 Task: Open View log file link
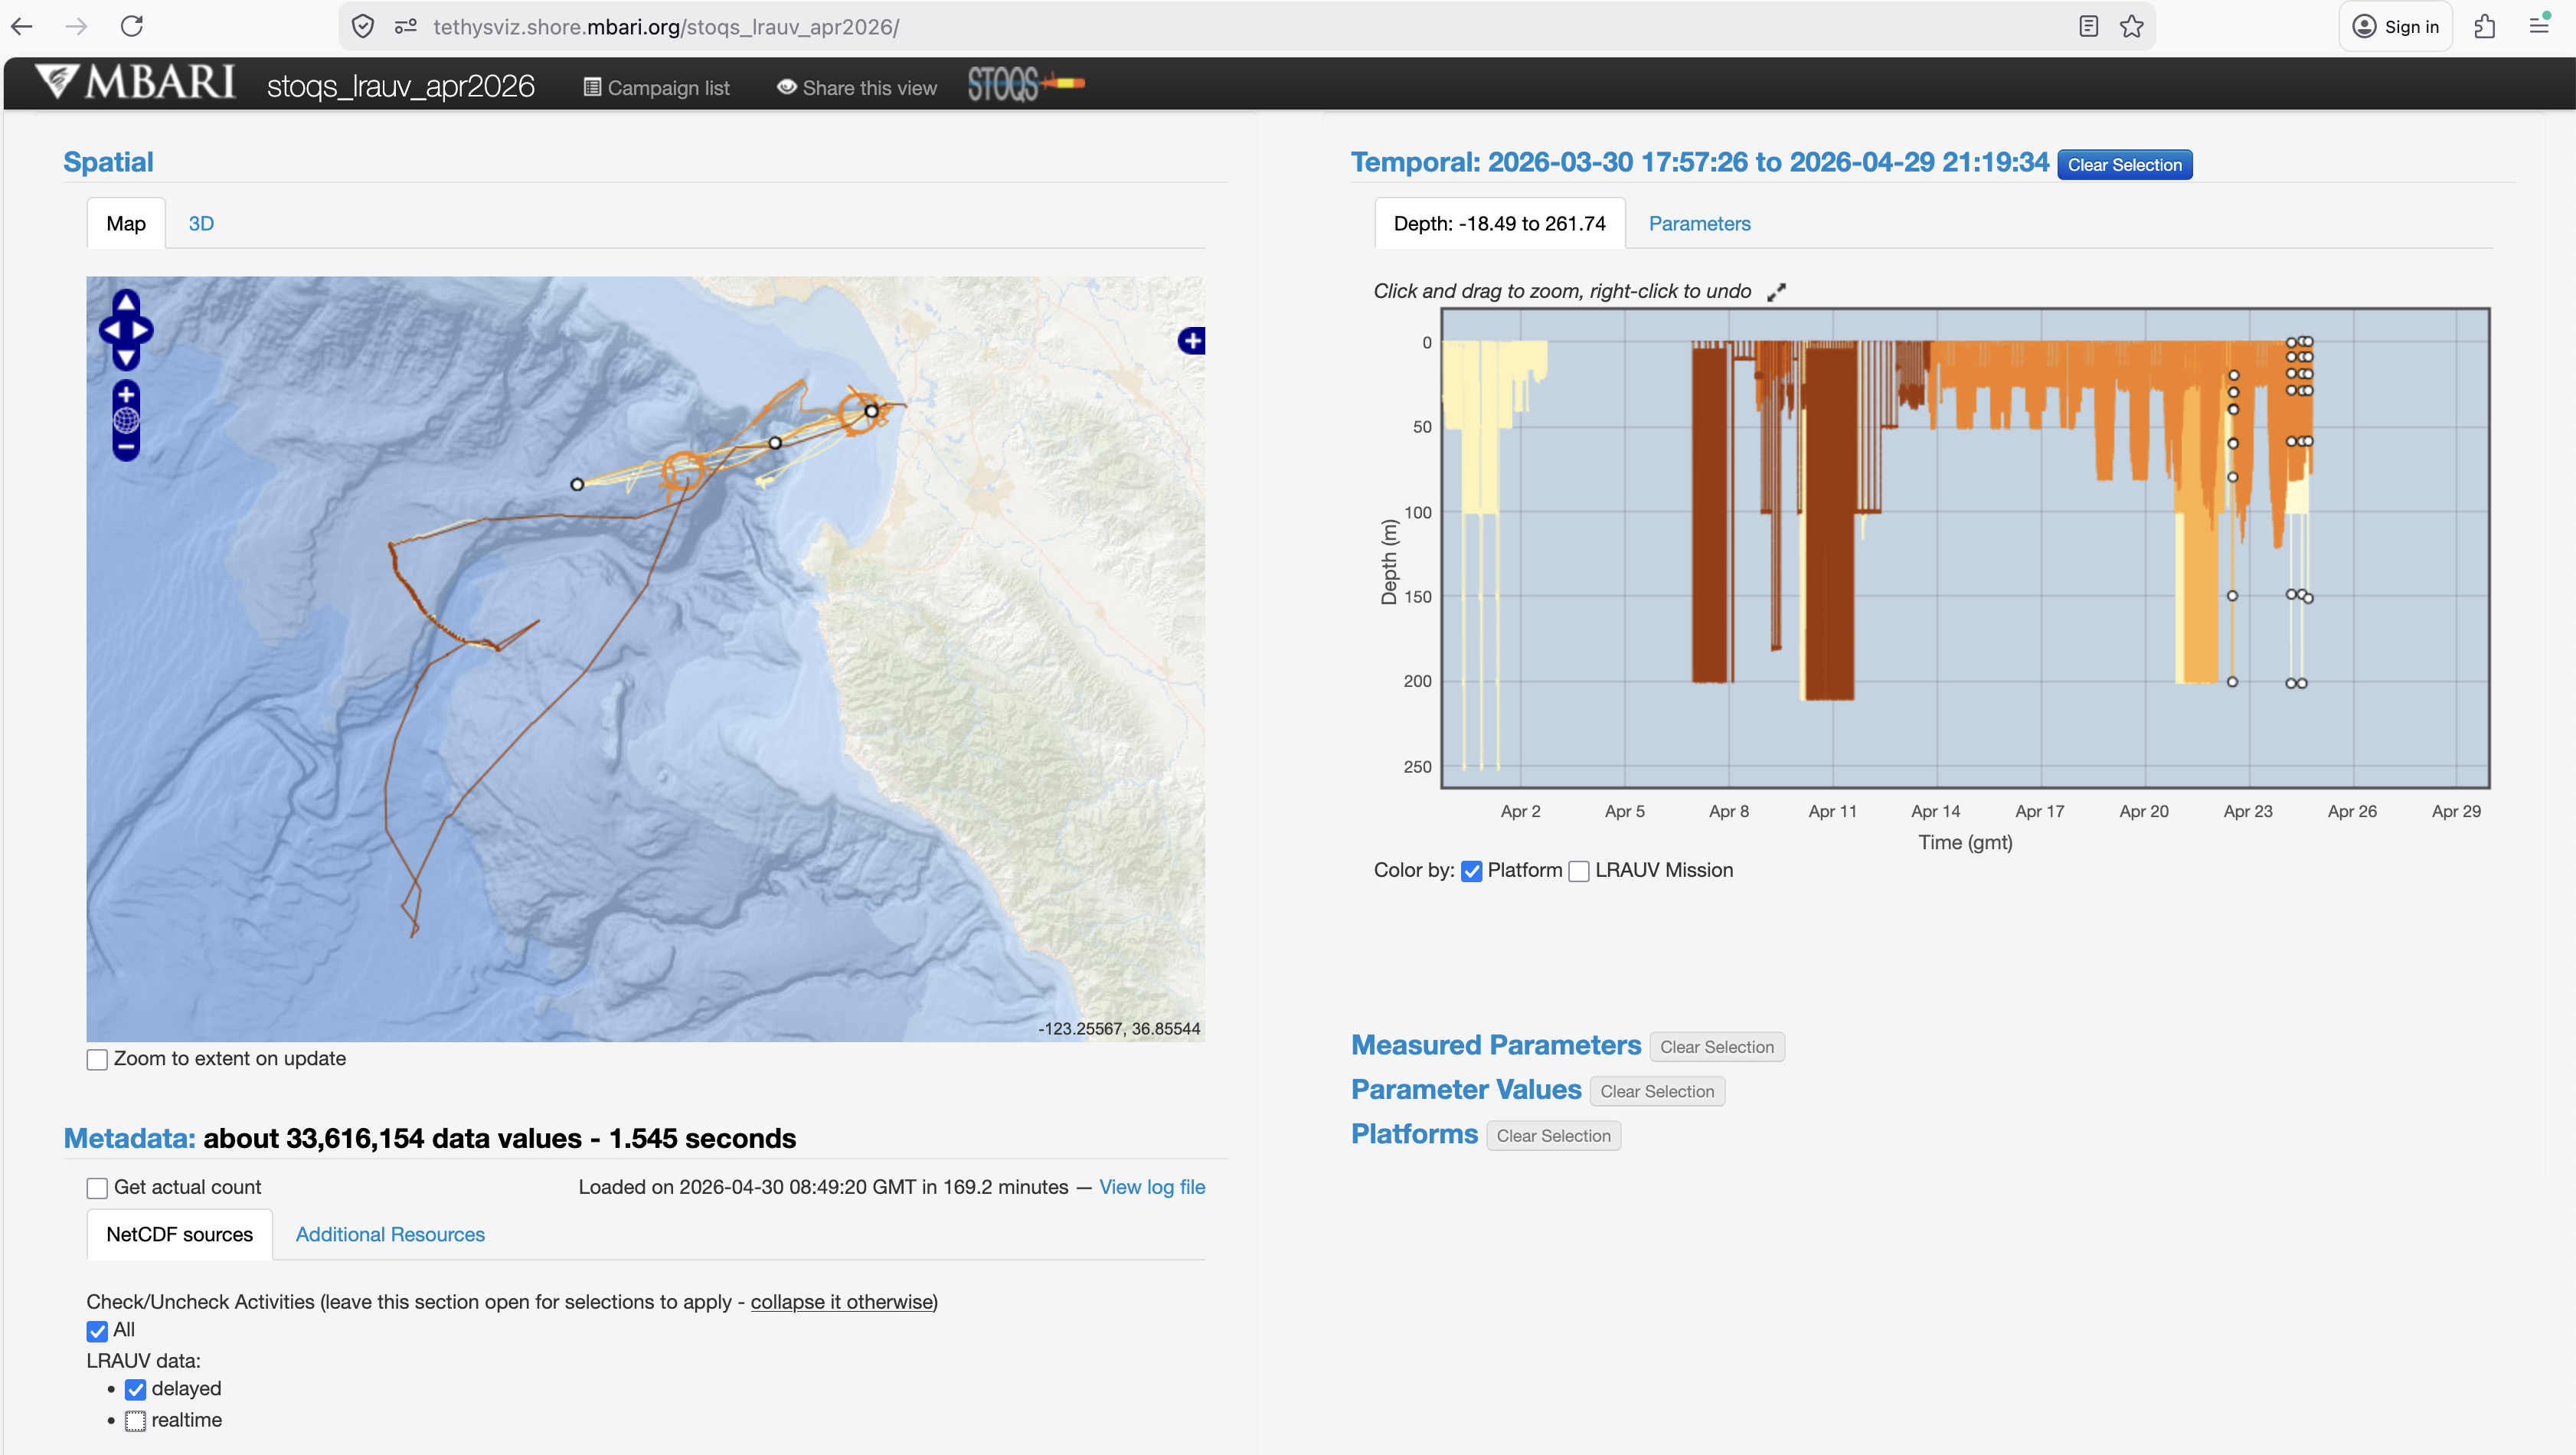click(1152, 1187)
